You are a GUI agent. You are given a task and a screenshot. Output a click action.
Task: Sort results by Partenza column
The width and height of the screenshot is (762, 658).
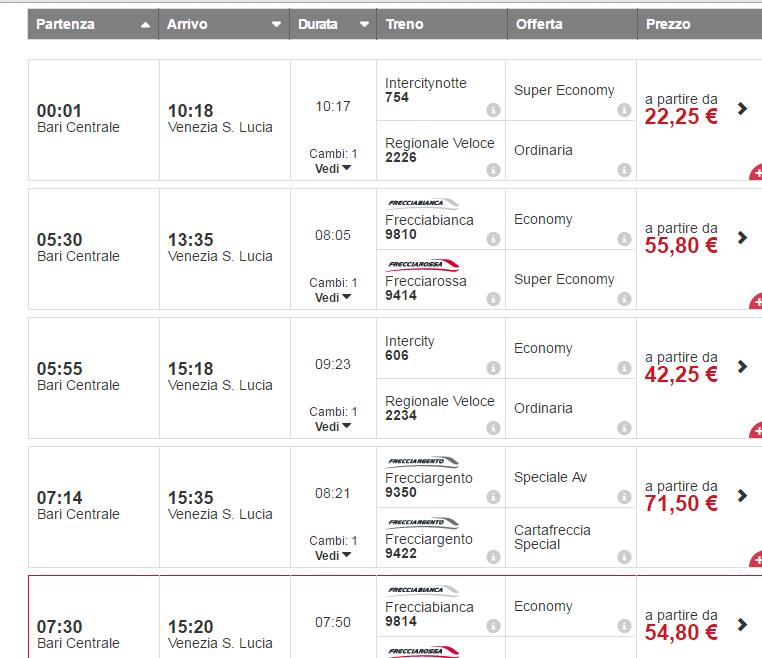point(93,24)
